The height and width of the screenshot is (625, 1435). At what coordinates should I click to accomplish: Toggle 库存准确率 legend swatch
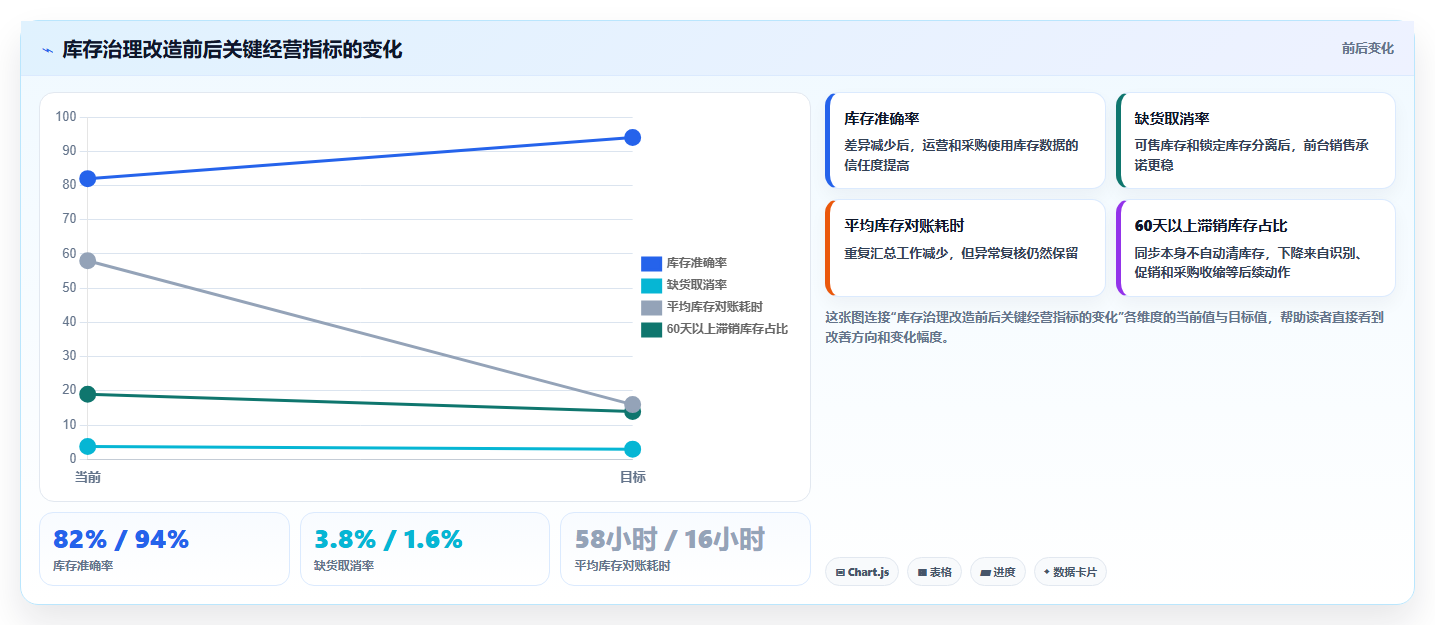click(651, 263)
